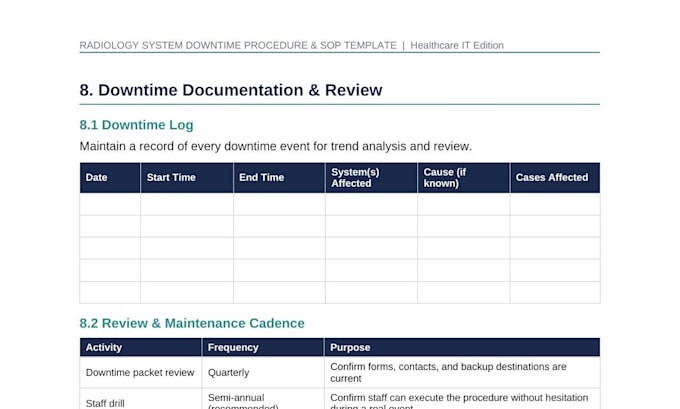
Task: Click the 'Quarterly' frequency cell
Action: (263, 373)
